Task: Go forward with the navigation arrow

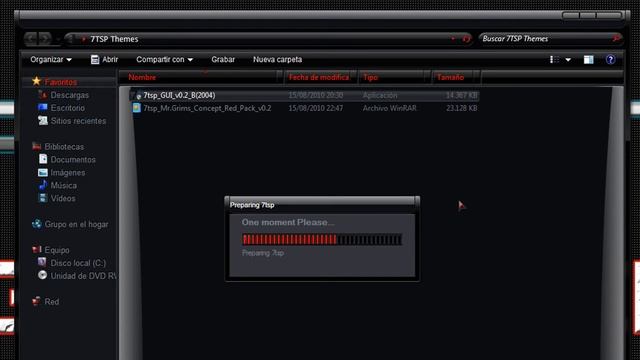Action: pos(45,39)
